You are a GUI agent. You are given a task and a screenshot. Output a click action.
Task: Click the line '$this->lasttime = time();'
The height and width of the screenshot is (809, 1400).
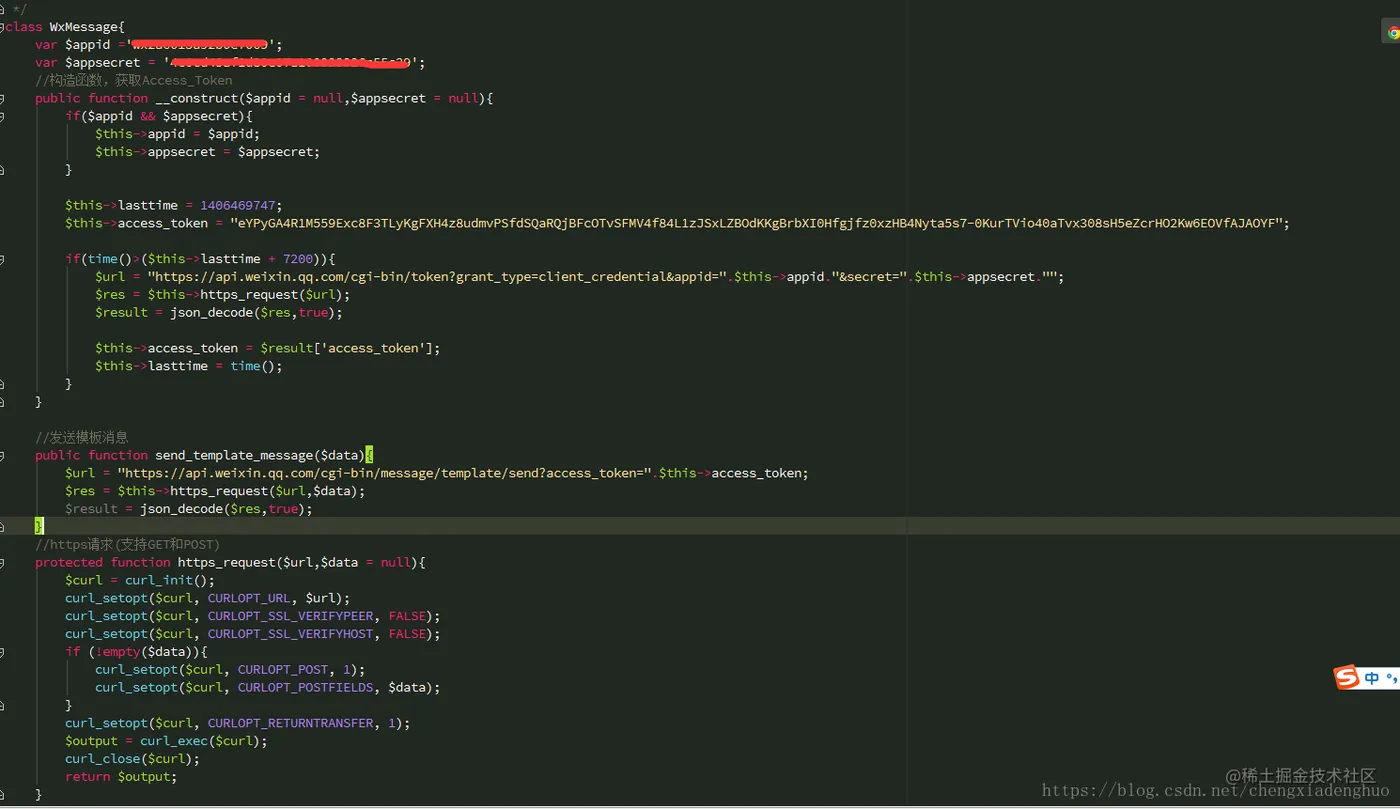[189, 366]
